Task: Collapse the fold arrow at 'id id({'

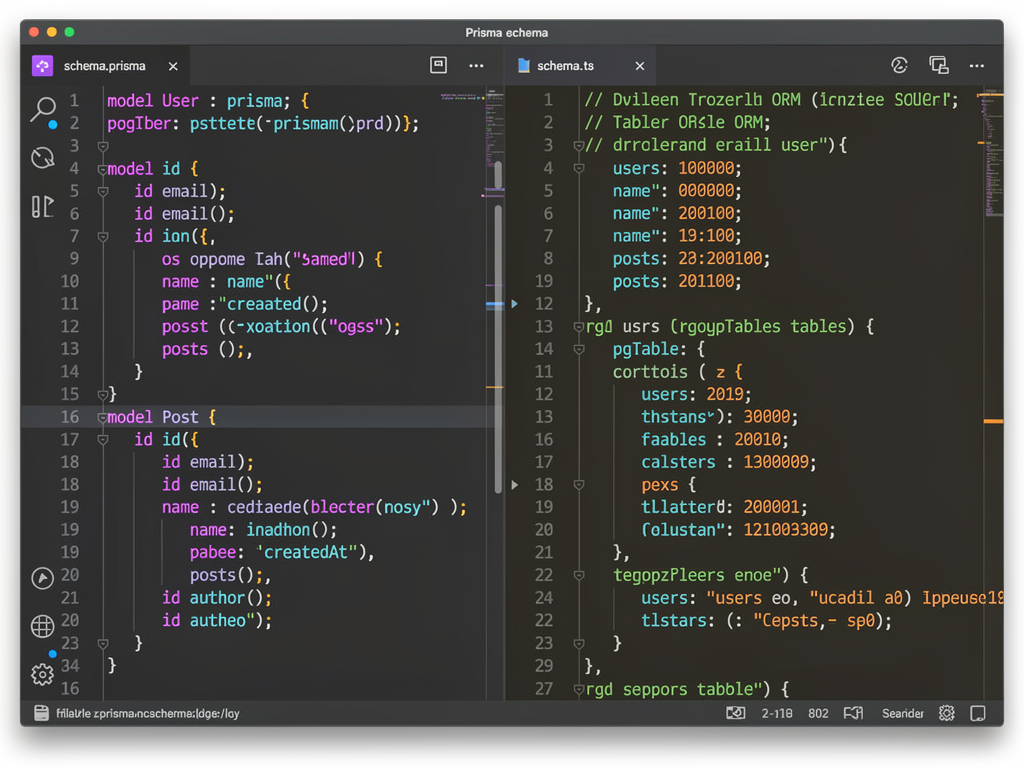Action: click(x=103, y=440)
